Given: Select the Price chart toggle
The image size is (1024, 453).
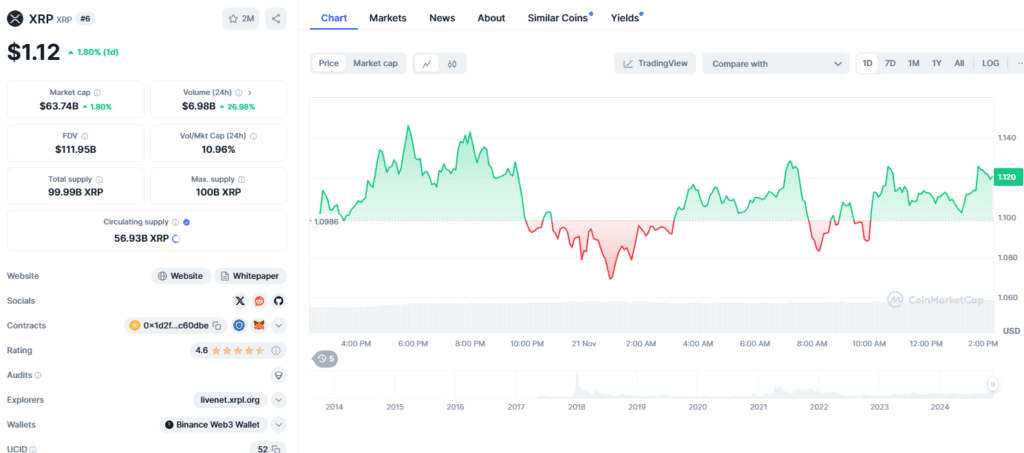Looking at the screenshot, I should coord(328,63).
